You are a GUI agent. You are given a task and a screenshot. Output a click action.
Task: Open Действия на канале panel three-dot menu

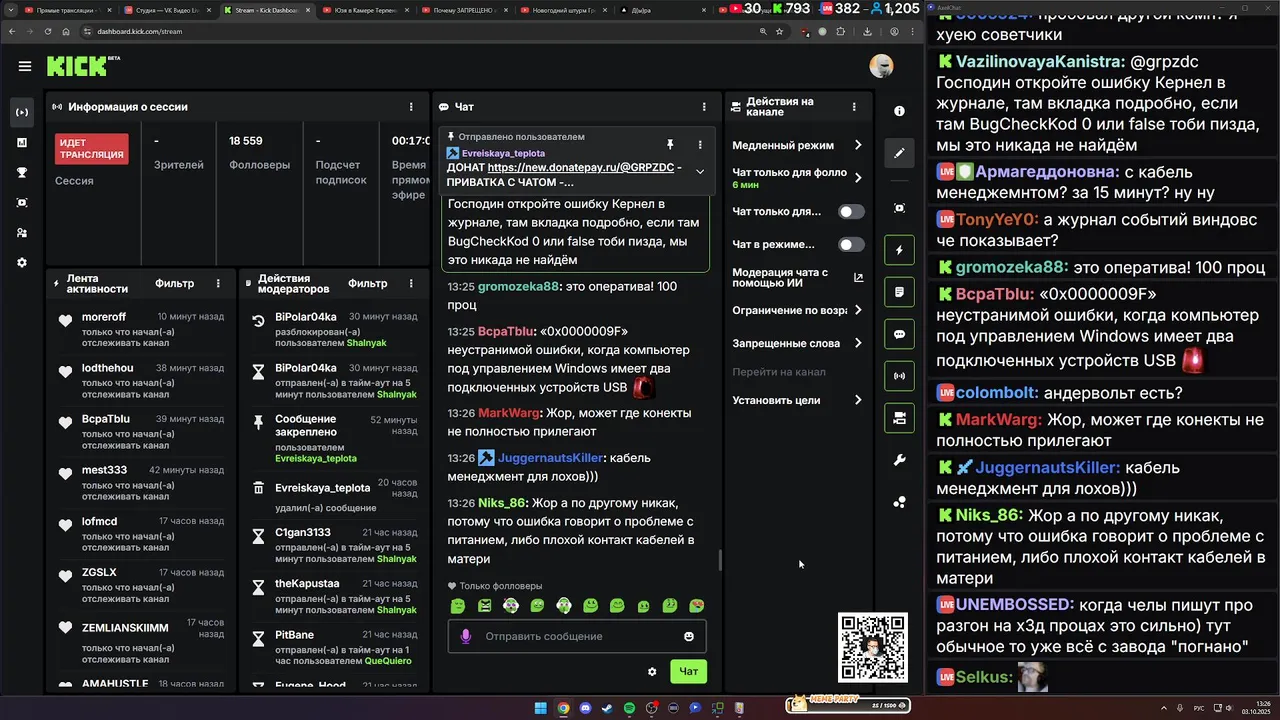point(854,106)
